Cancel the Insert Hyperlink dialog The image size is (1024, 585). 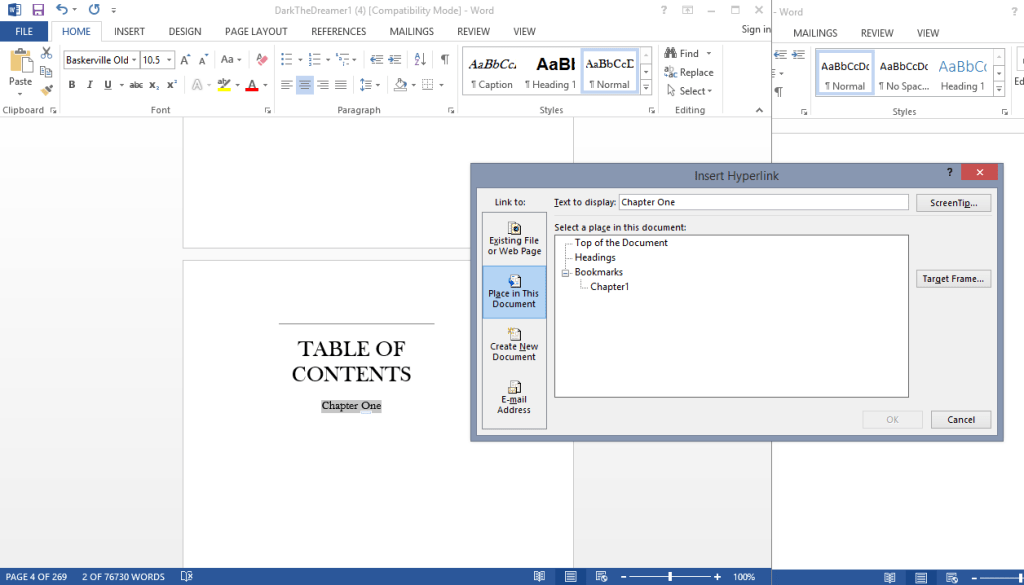tap(960, 419)
